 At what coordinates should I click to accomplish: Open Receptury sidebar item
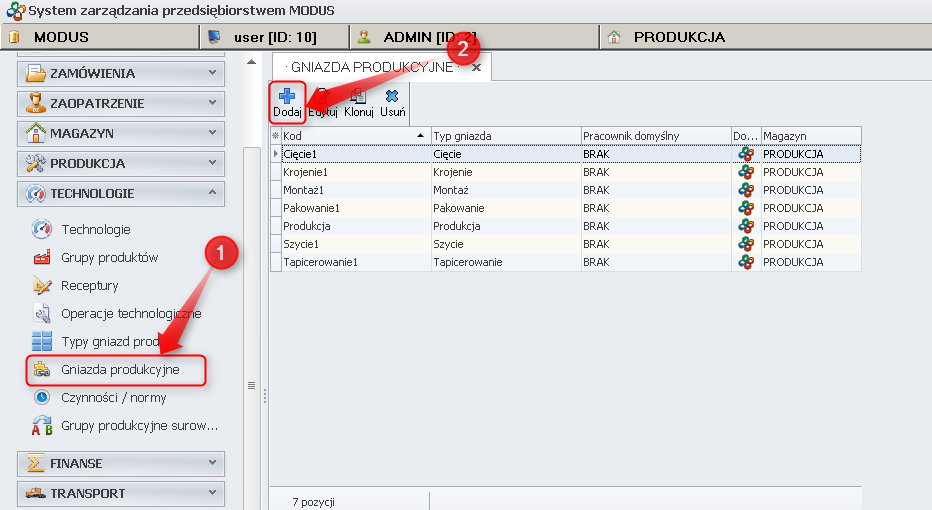click(89, 285)
